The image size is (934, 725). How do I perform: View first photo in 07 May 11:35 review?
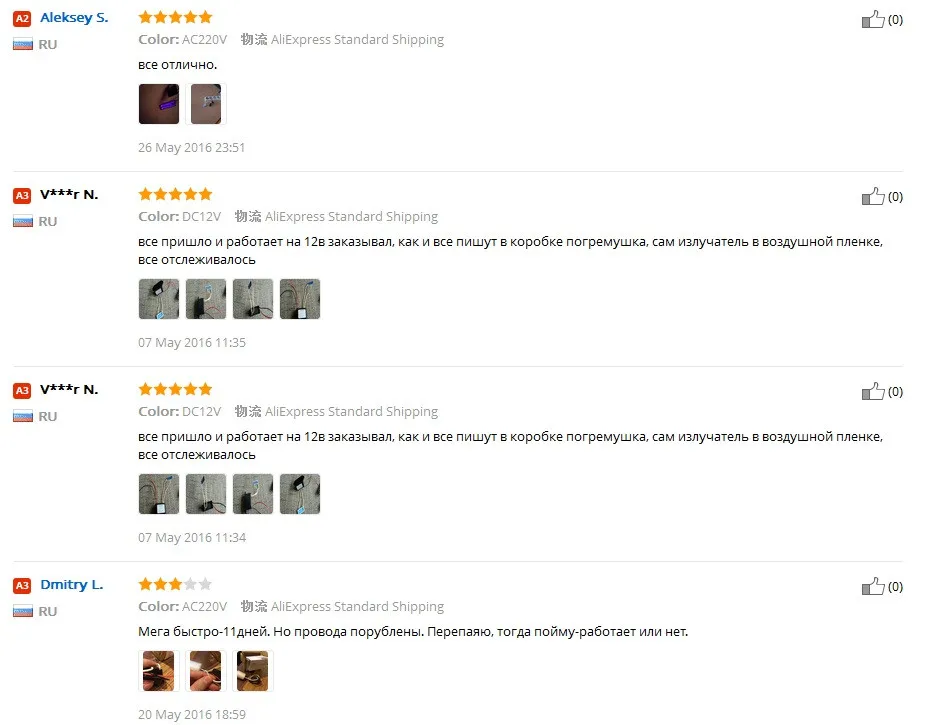pyautogui.click(x=158, y=298)
